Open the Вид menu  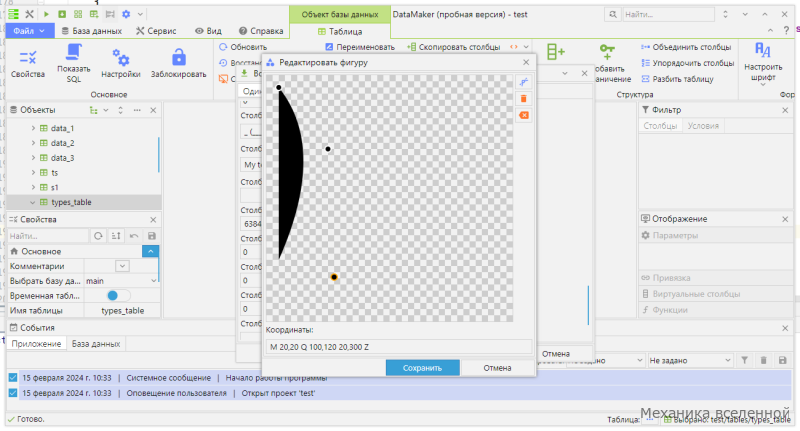[x=208, y=31]
